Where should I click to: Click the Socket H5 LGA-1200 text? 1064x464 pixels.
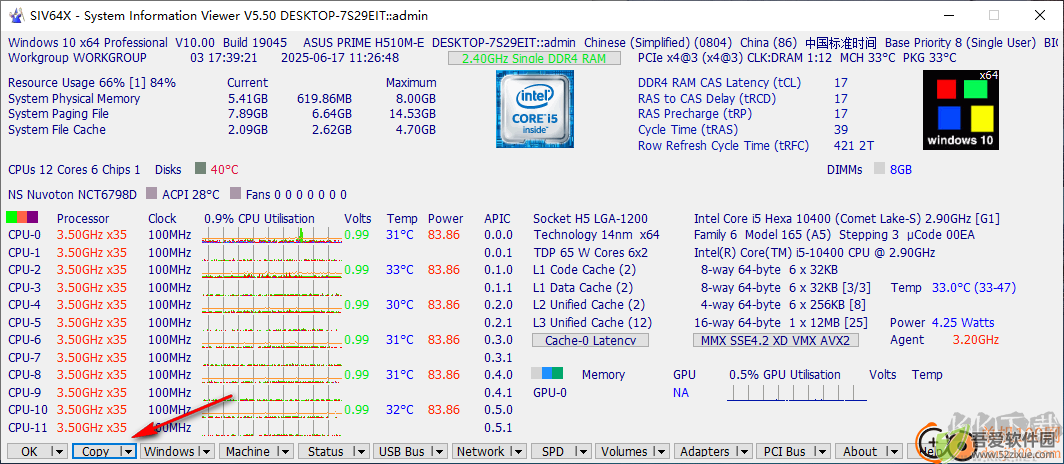pyautogui.click(x=590, y=218)
